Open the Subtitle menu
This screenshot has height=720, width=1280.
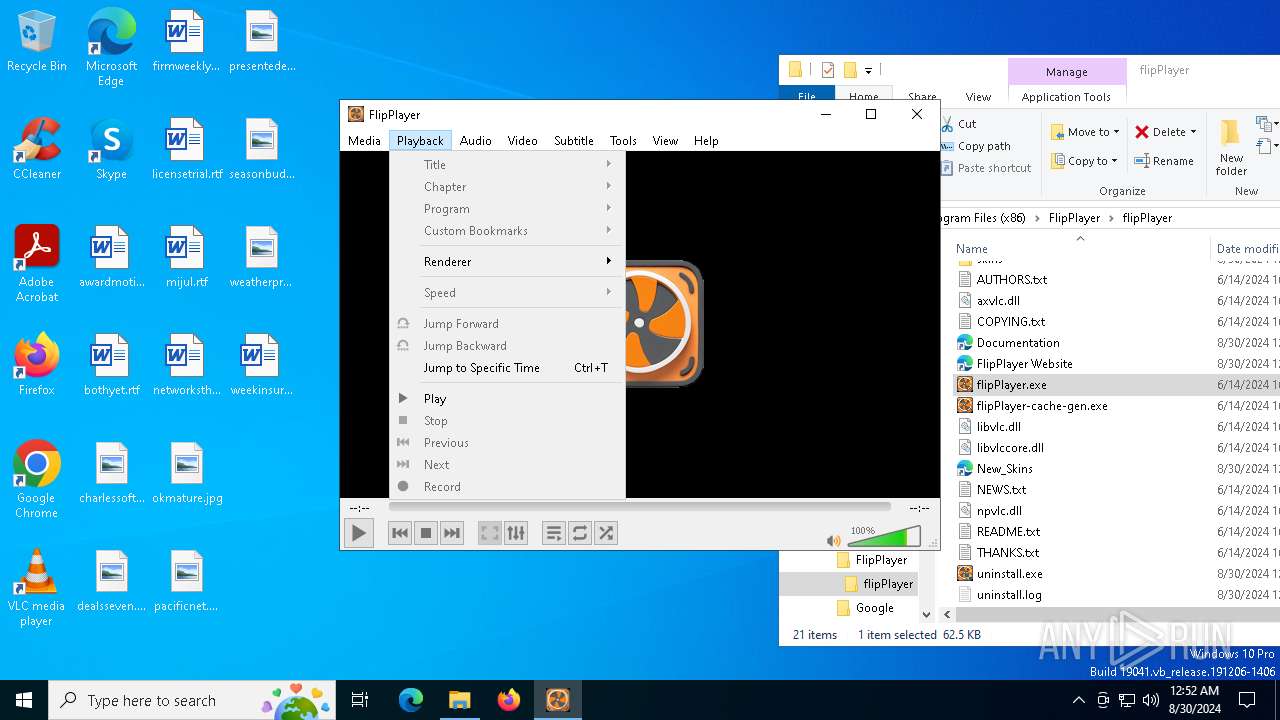pos(574,141)
